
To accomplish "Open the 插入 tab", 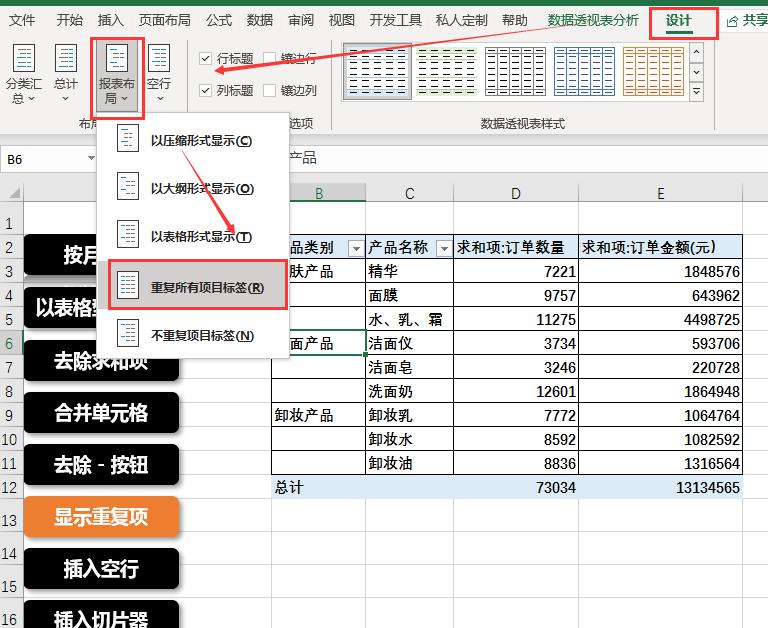I will 111,21.
